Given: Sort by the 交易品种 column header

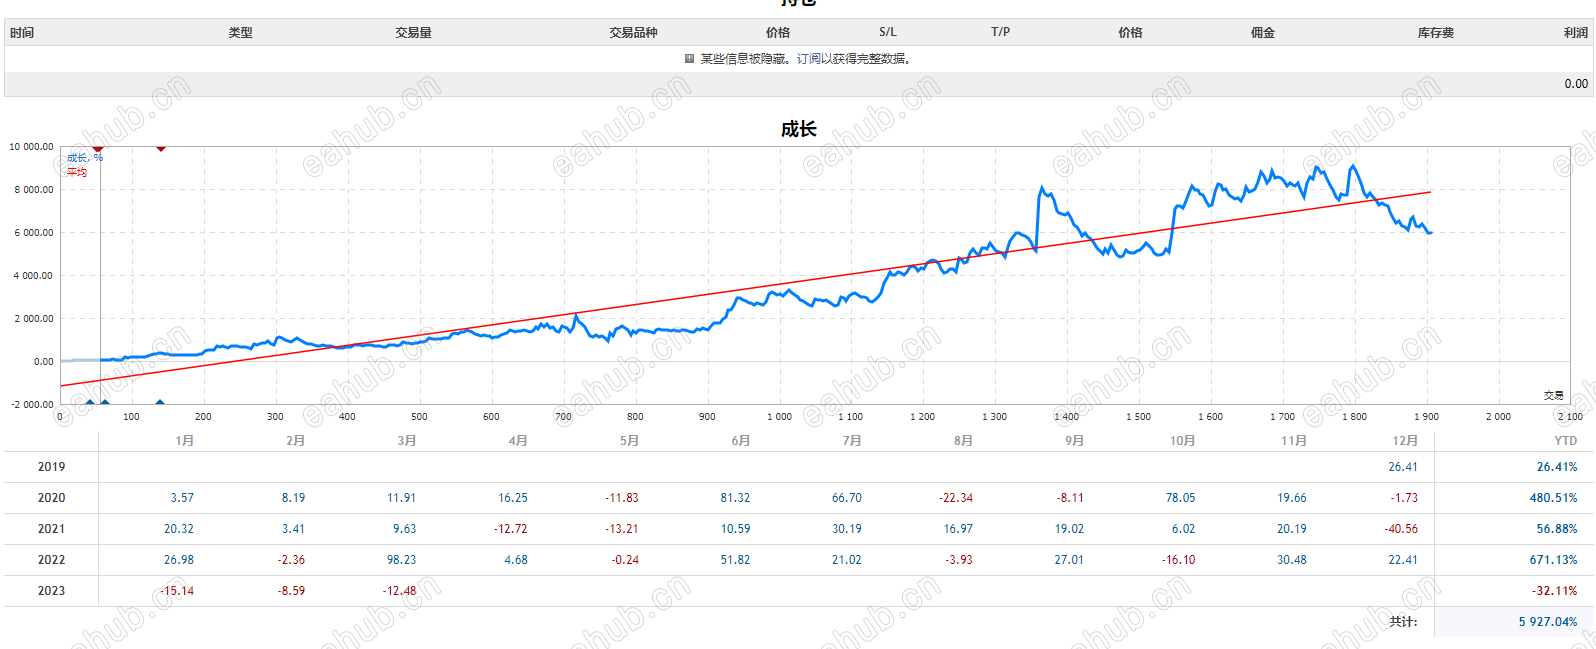Looking at the screenshot, I should (633, 33).
